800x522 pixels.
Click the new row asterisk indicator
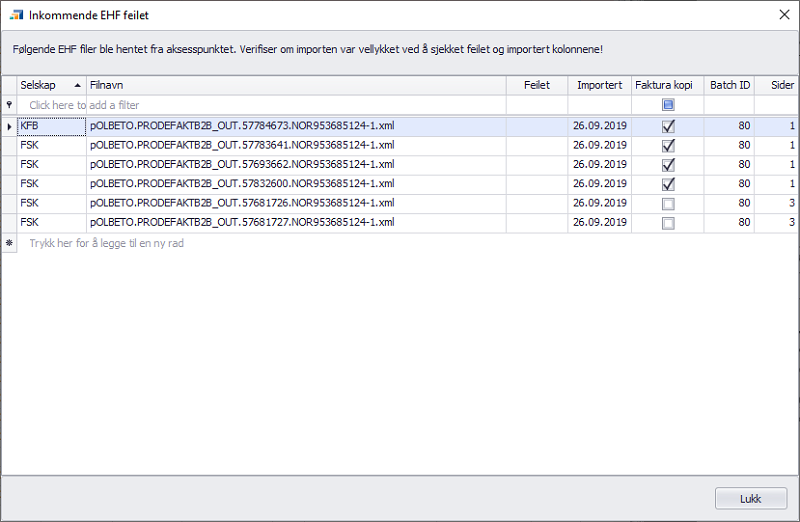(x=9, y=243)
